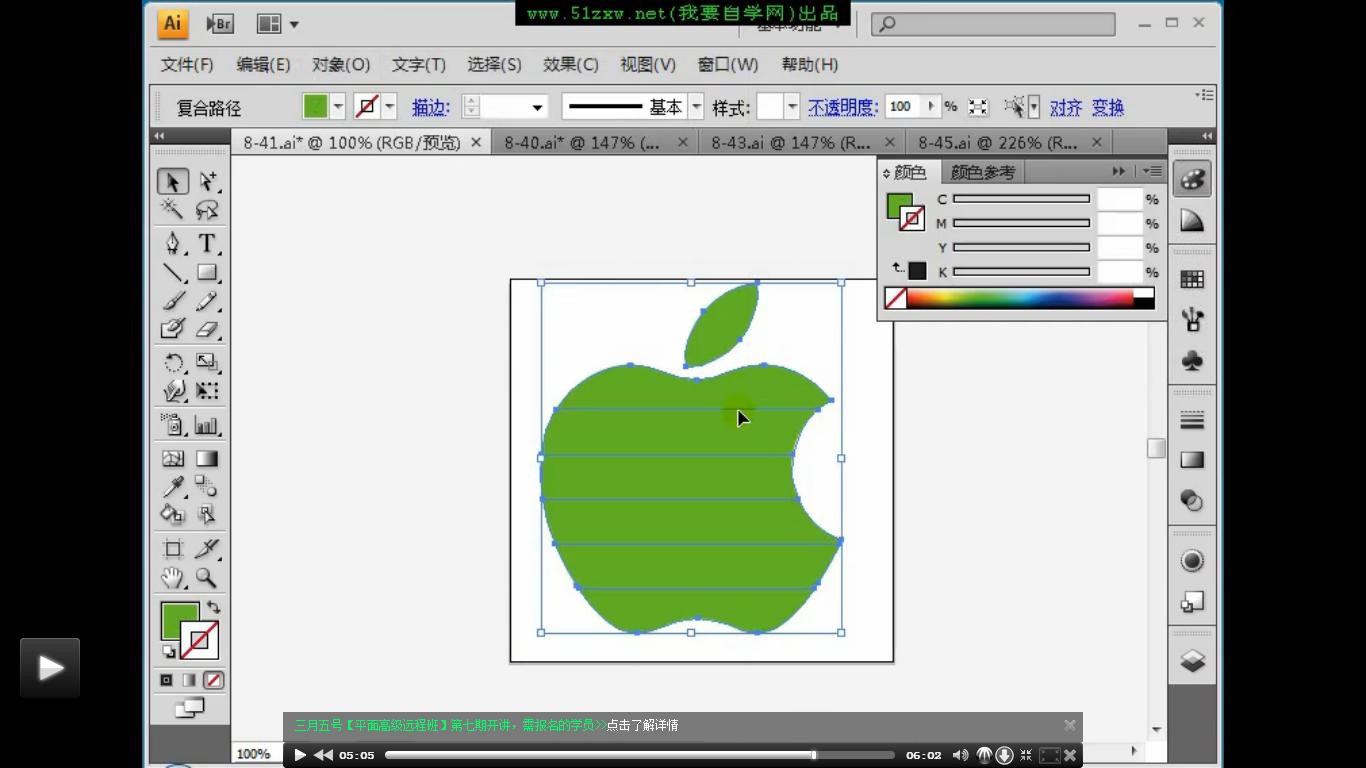Open Swatches panel from right dock
1366x768 pixels.
tap(1192, 279)
